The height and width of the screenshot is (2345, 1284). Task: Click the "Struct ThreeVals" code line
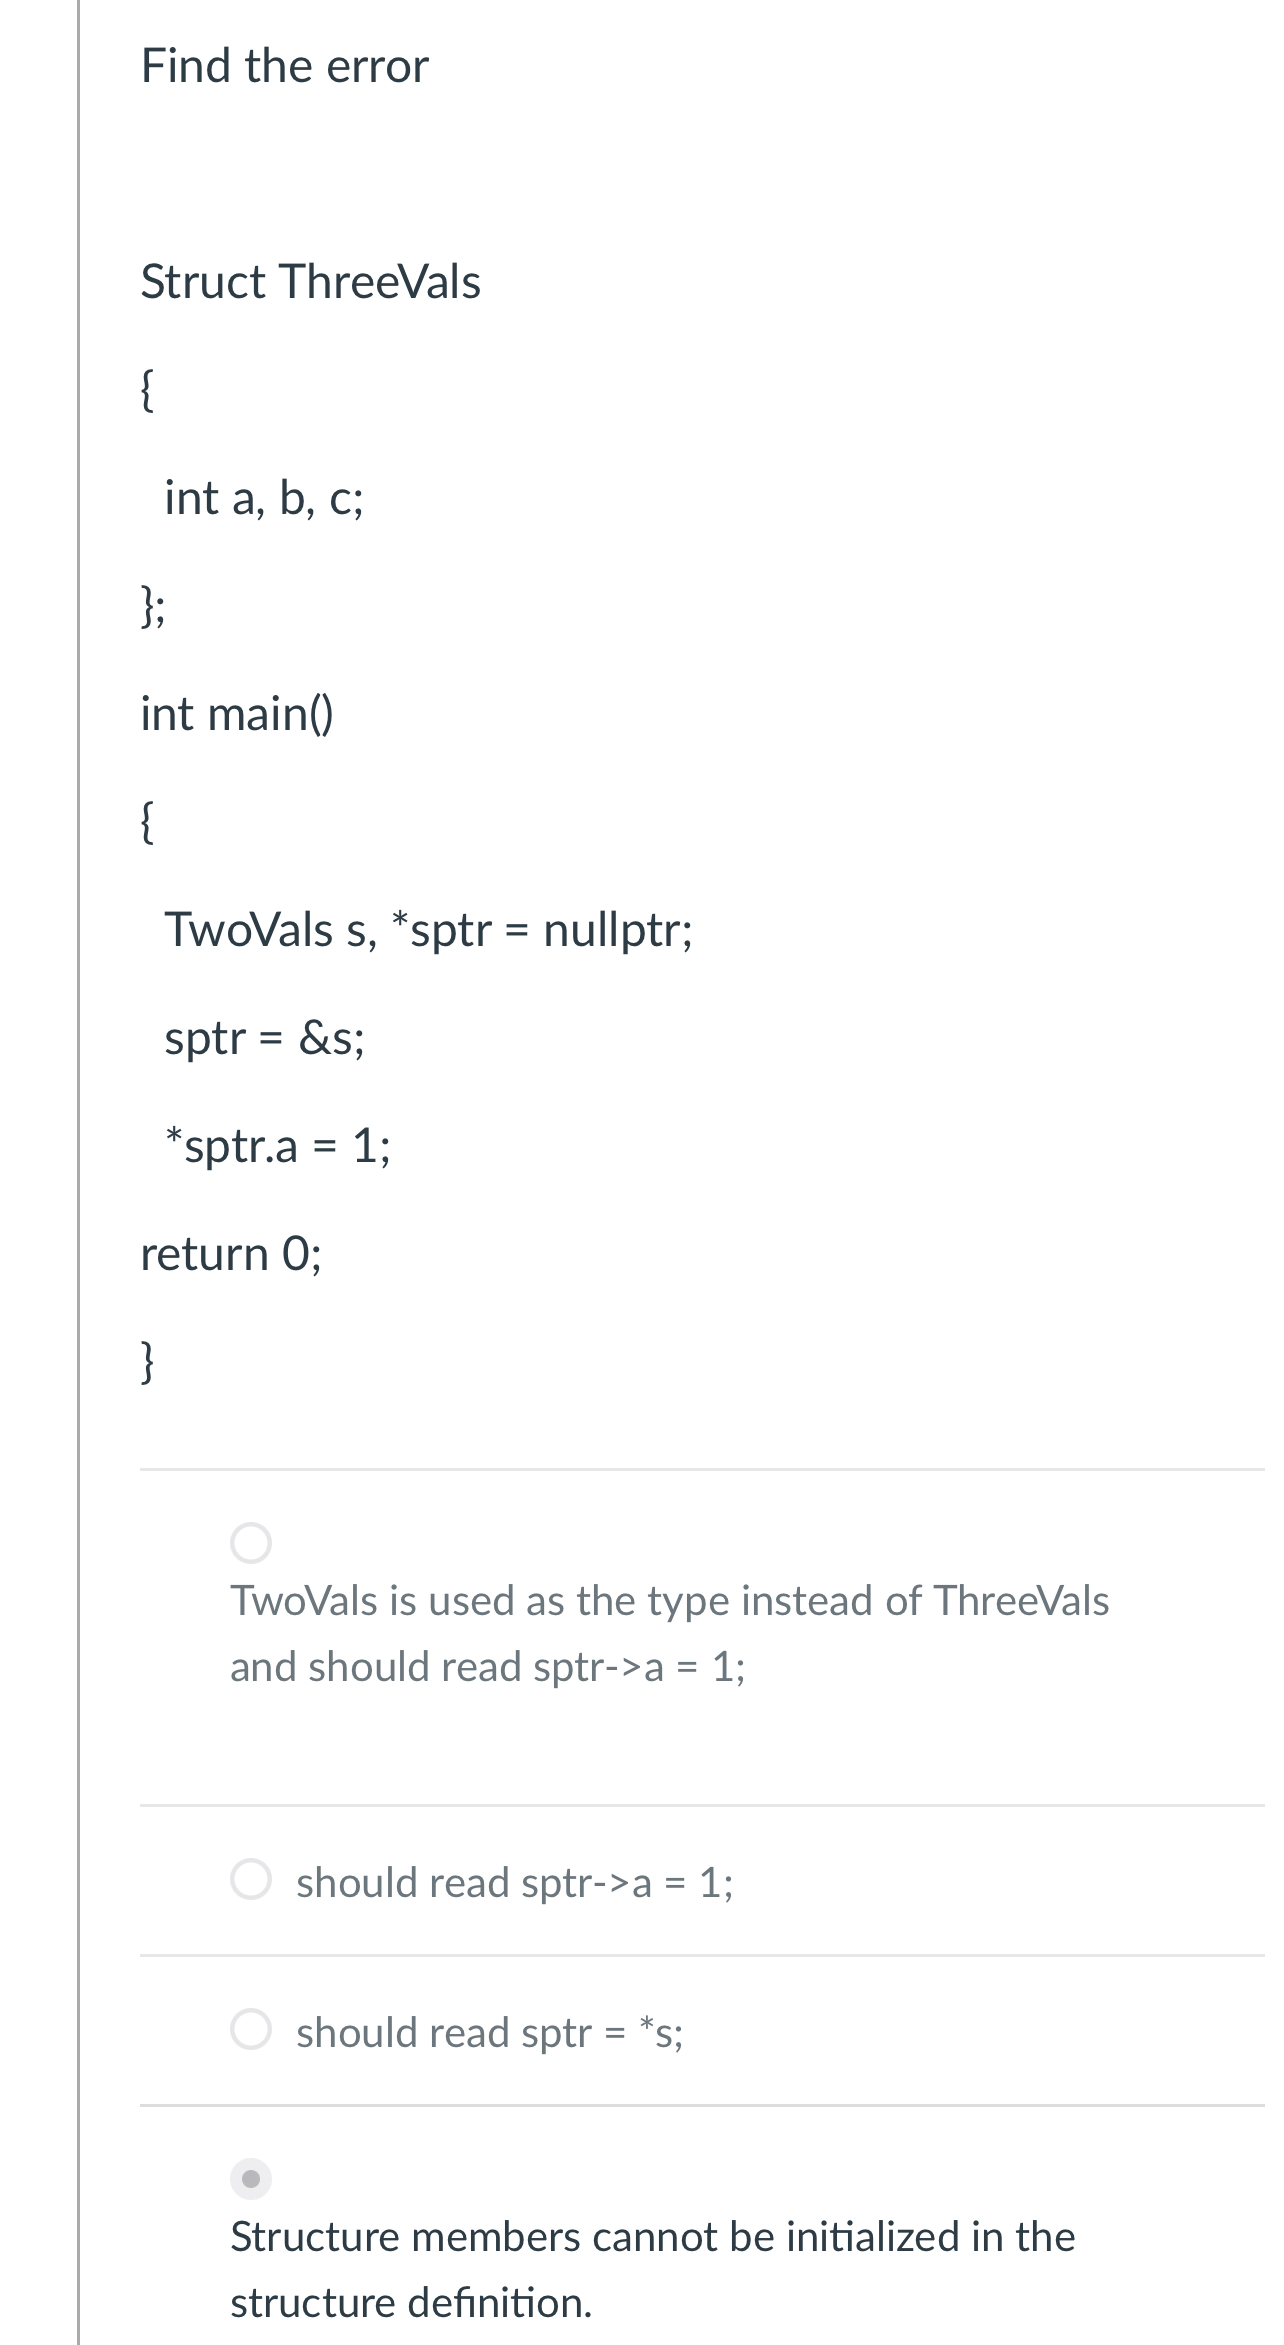pyautogui.click(x=311, y=283)
